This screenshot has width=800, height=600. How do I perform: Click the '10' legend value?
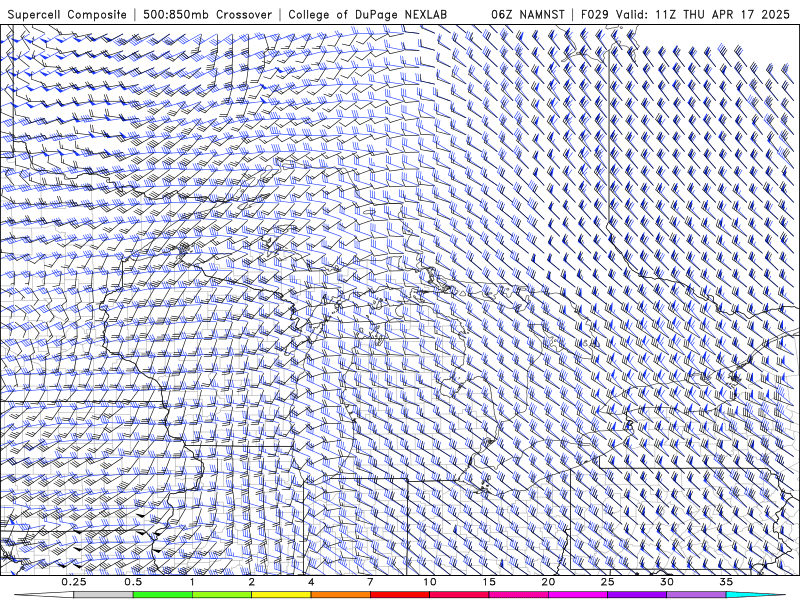pos(430,582)
